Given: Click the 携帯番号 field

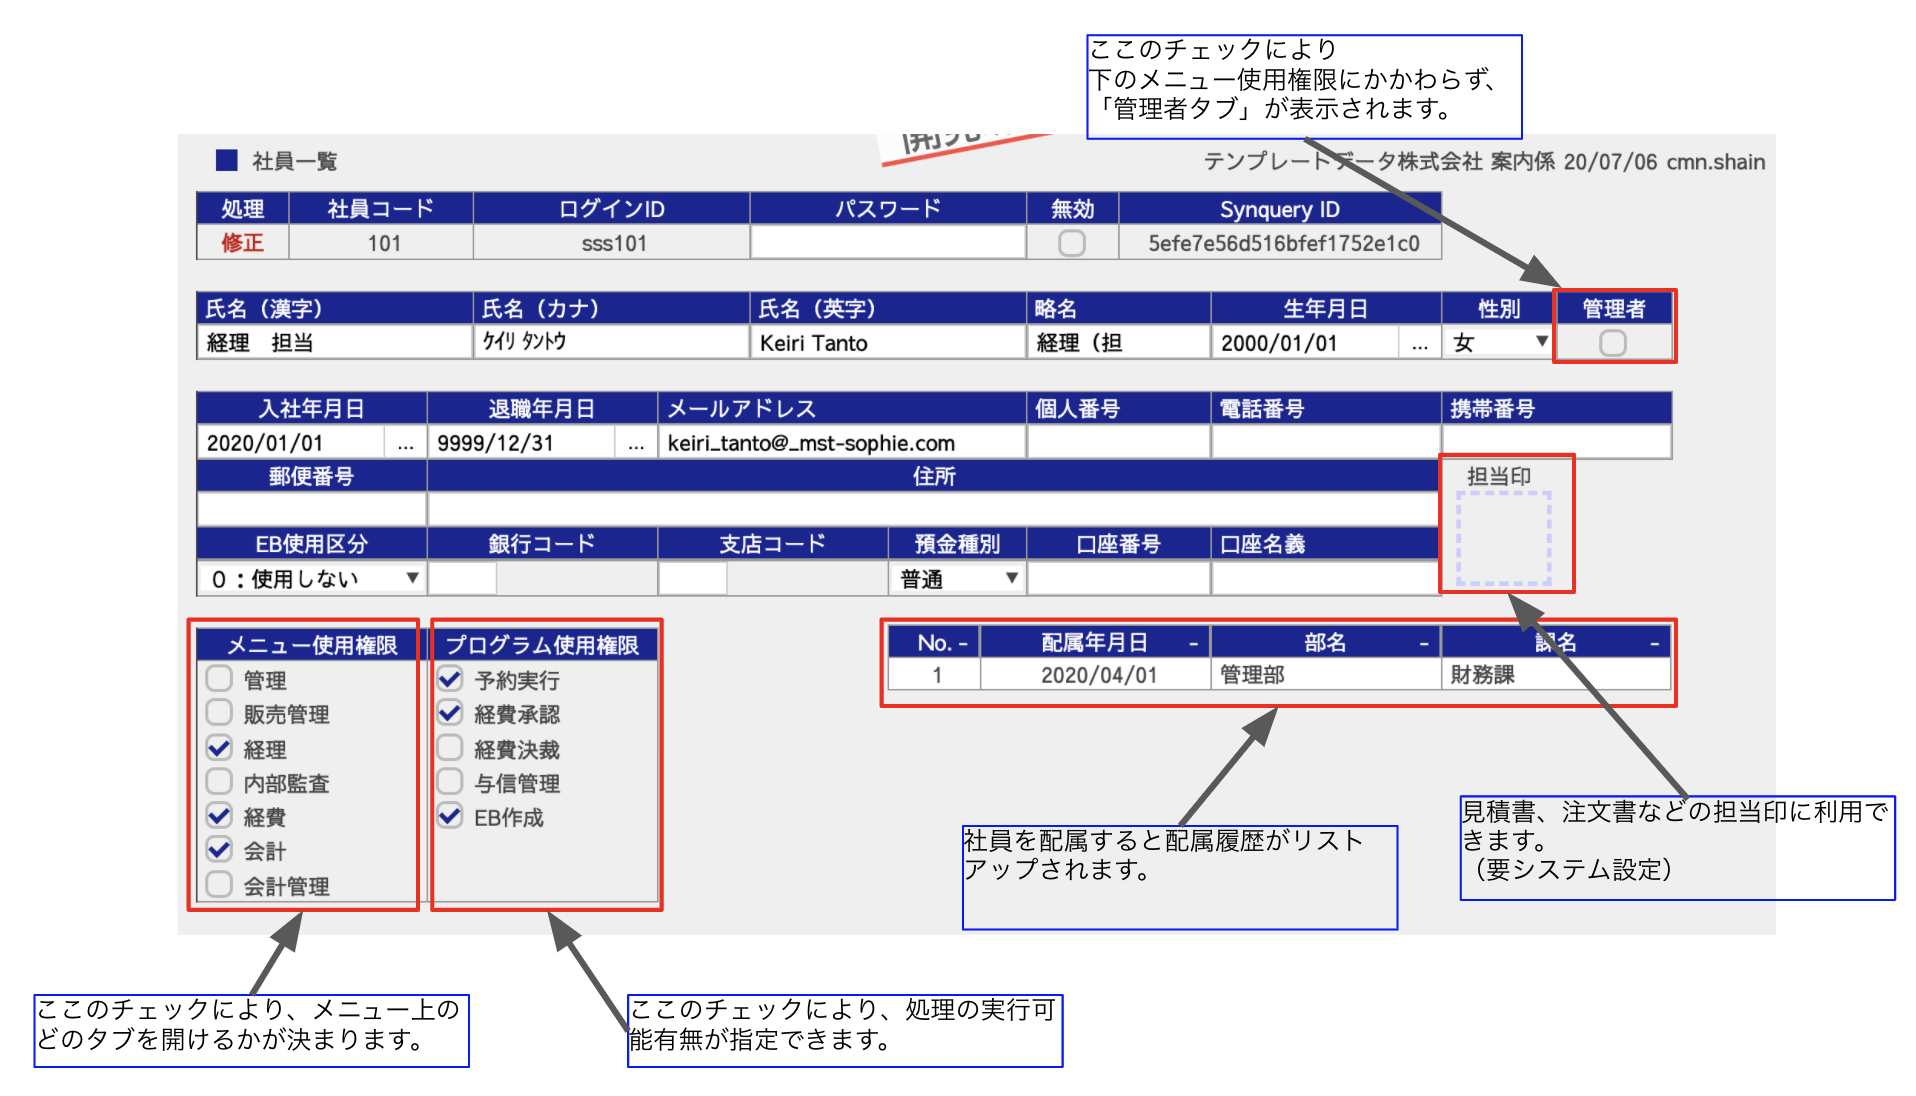Looking at the screenshot, I should click(x=1556, y=443).
